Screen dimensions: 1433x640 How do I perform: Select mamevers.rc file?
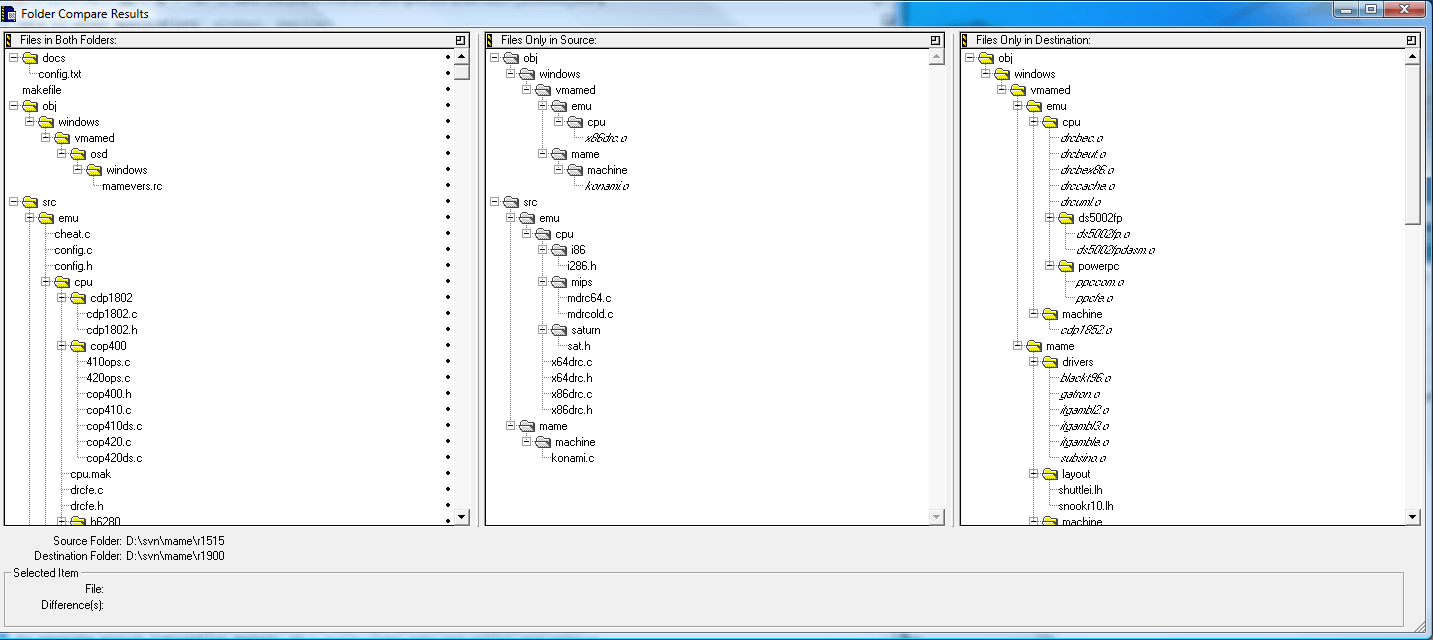coord(132,186)
